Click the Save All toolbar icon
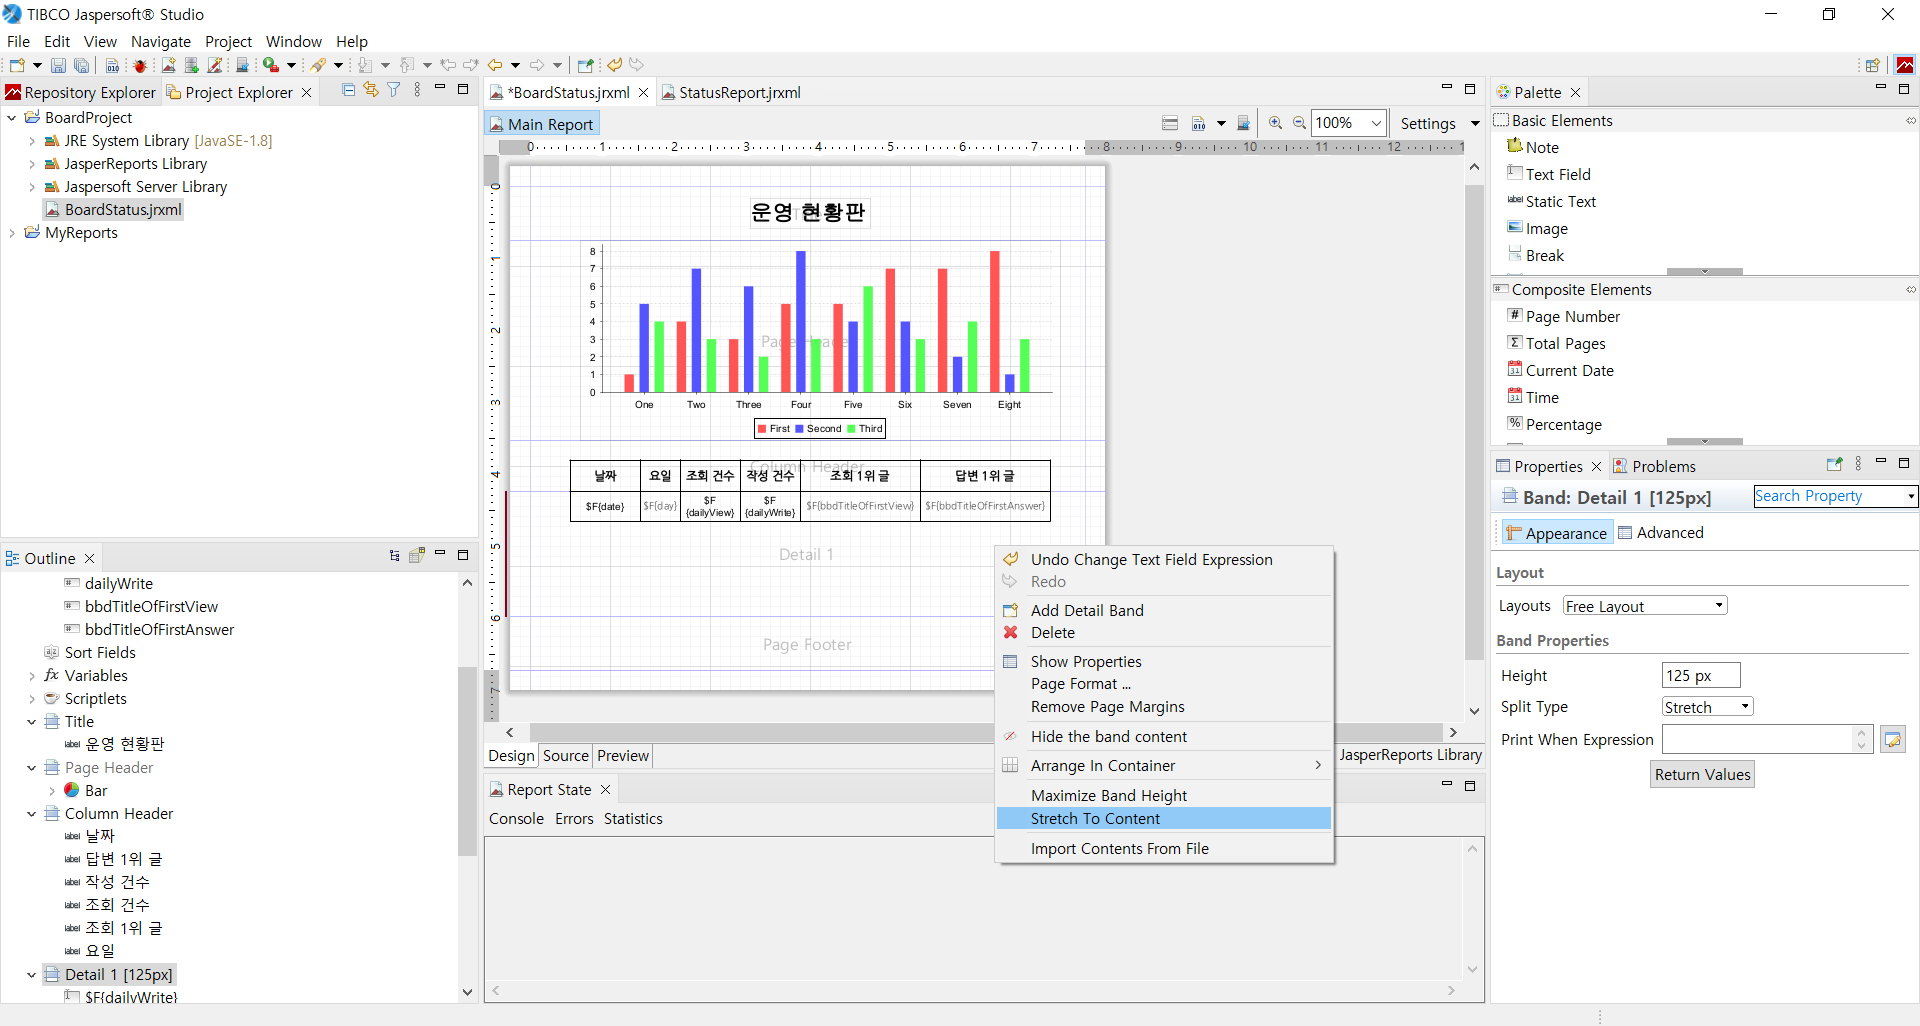 (82, 65)
